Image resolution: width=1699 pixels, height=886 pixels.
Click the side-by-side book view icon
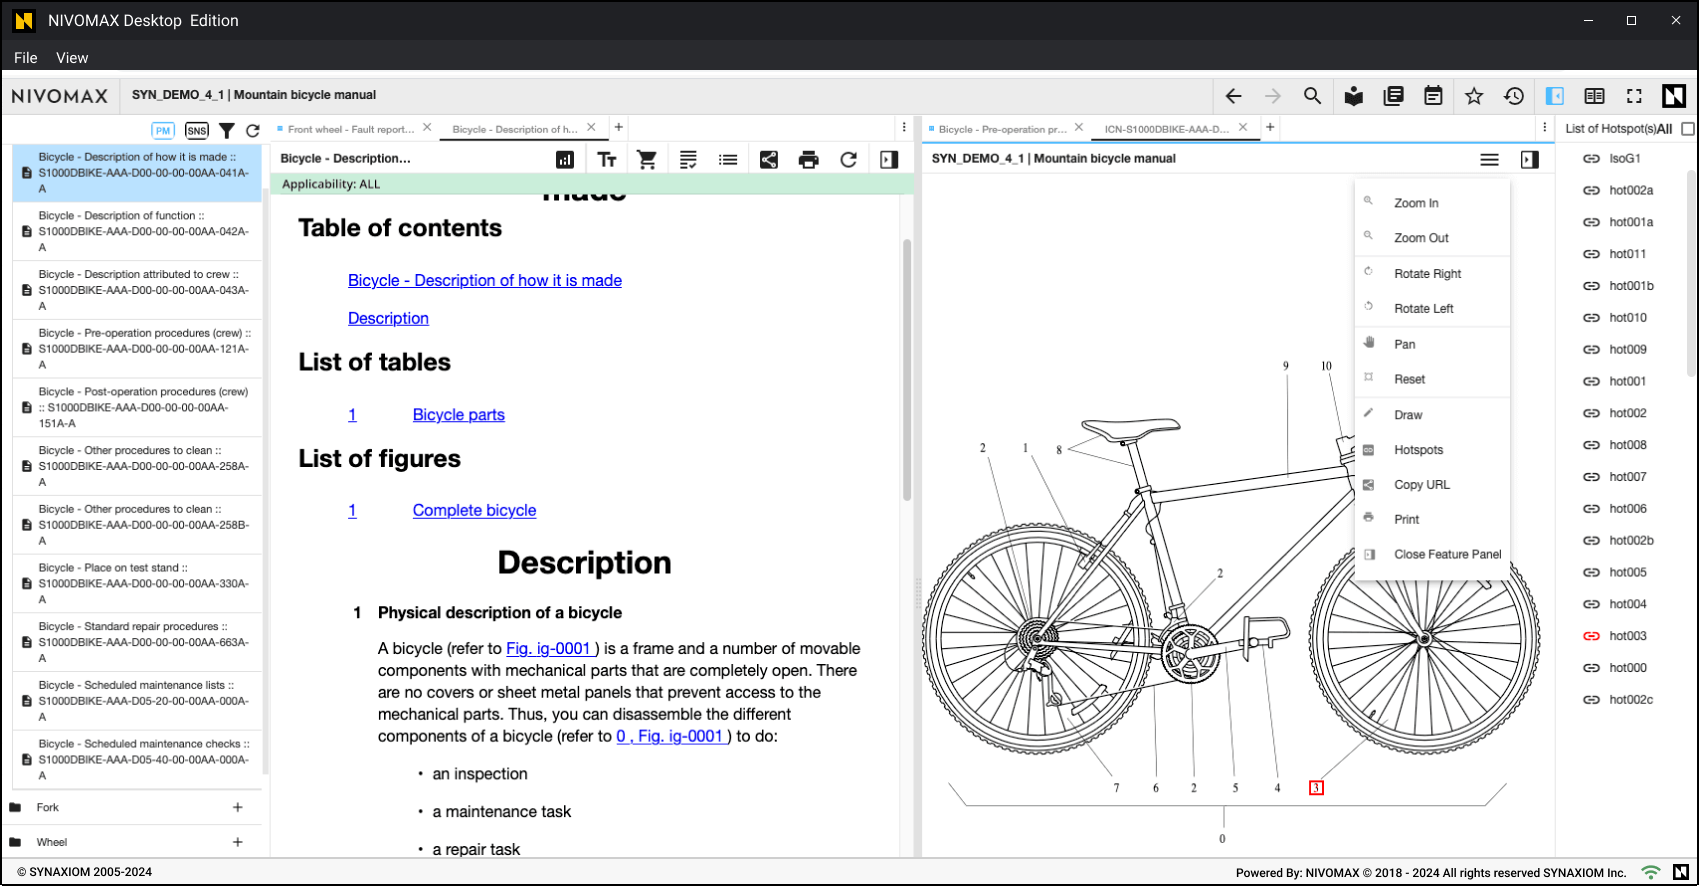click(x=1594, y=96)
